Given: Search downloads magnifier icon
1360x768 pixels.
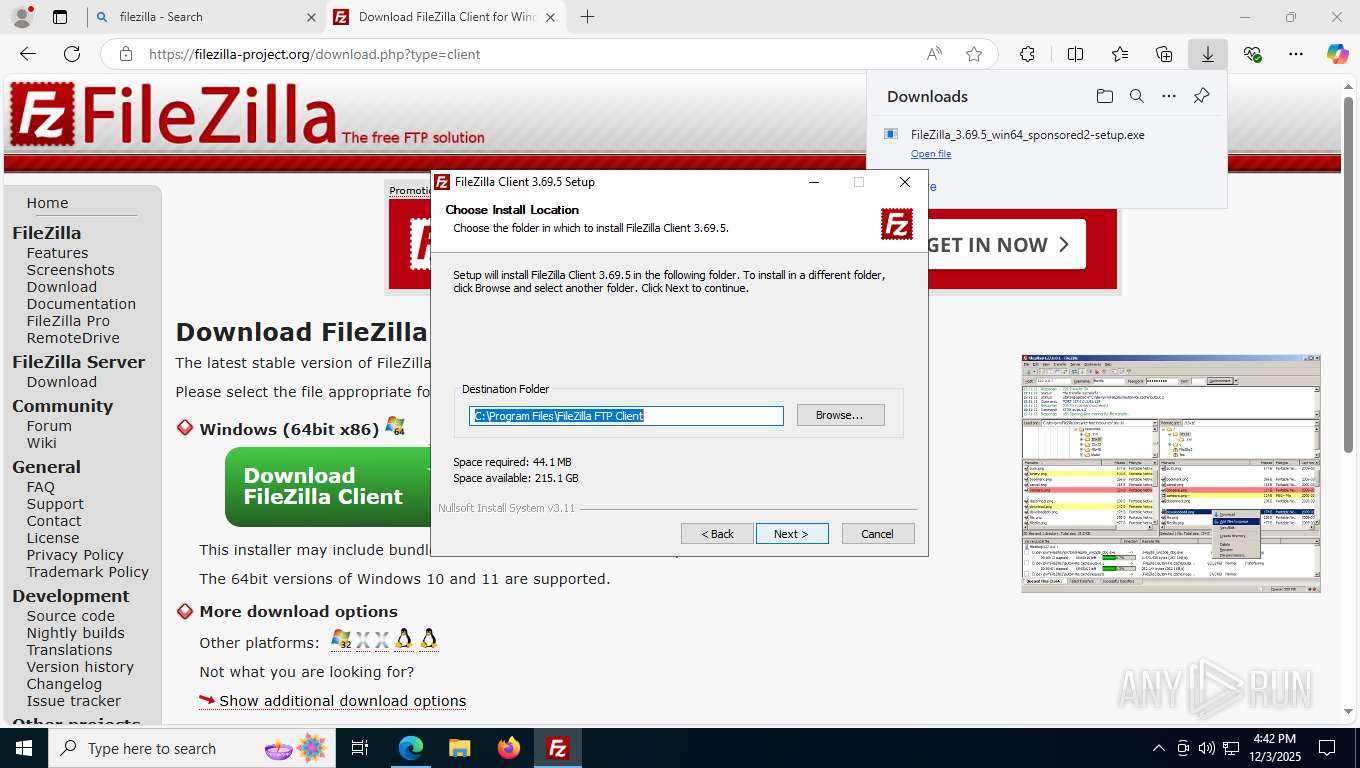Looking at the screenshot, I should (x=1137, y=96).
